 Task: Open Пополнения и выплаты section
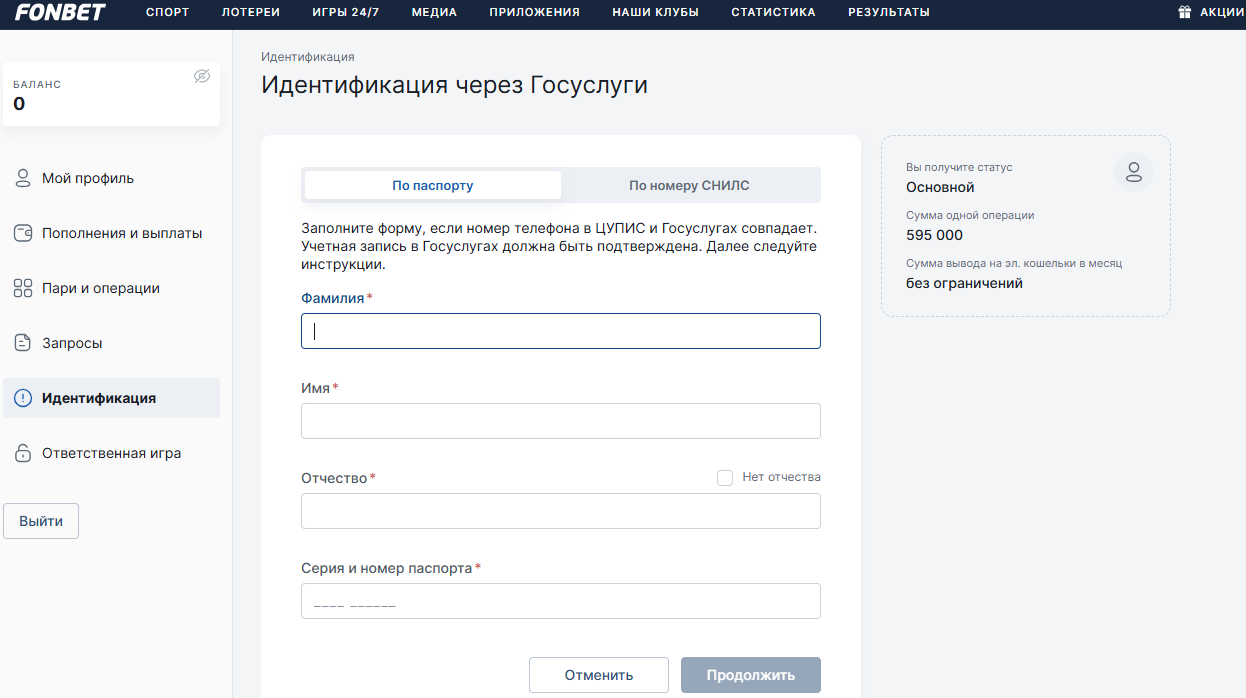[x=111, y=233]
